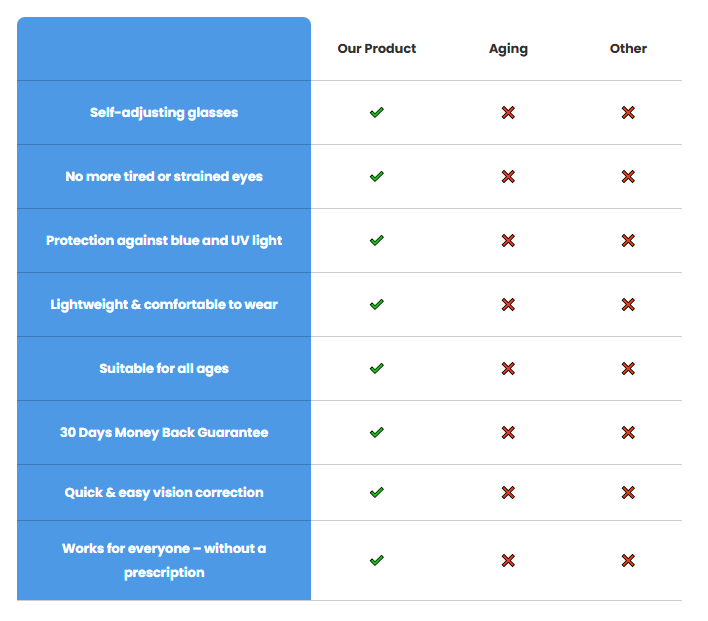Click the Protection against blue and UV light label
708x621 pixels.
tap(164, 241)
